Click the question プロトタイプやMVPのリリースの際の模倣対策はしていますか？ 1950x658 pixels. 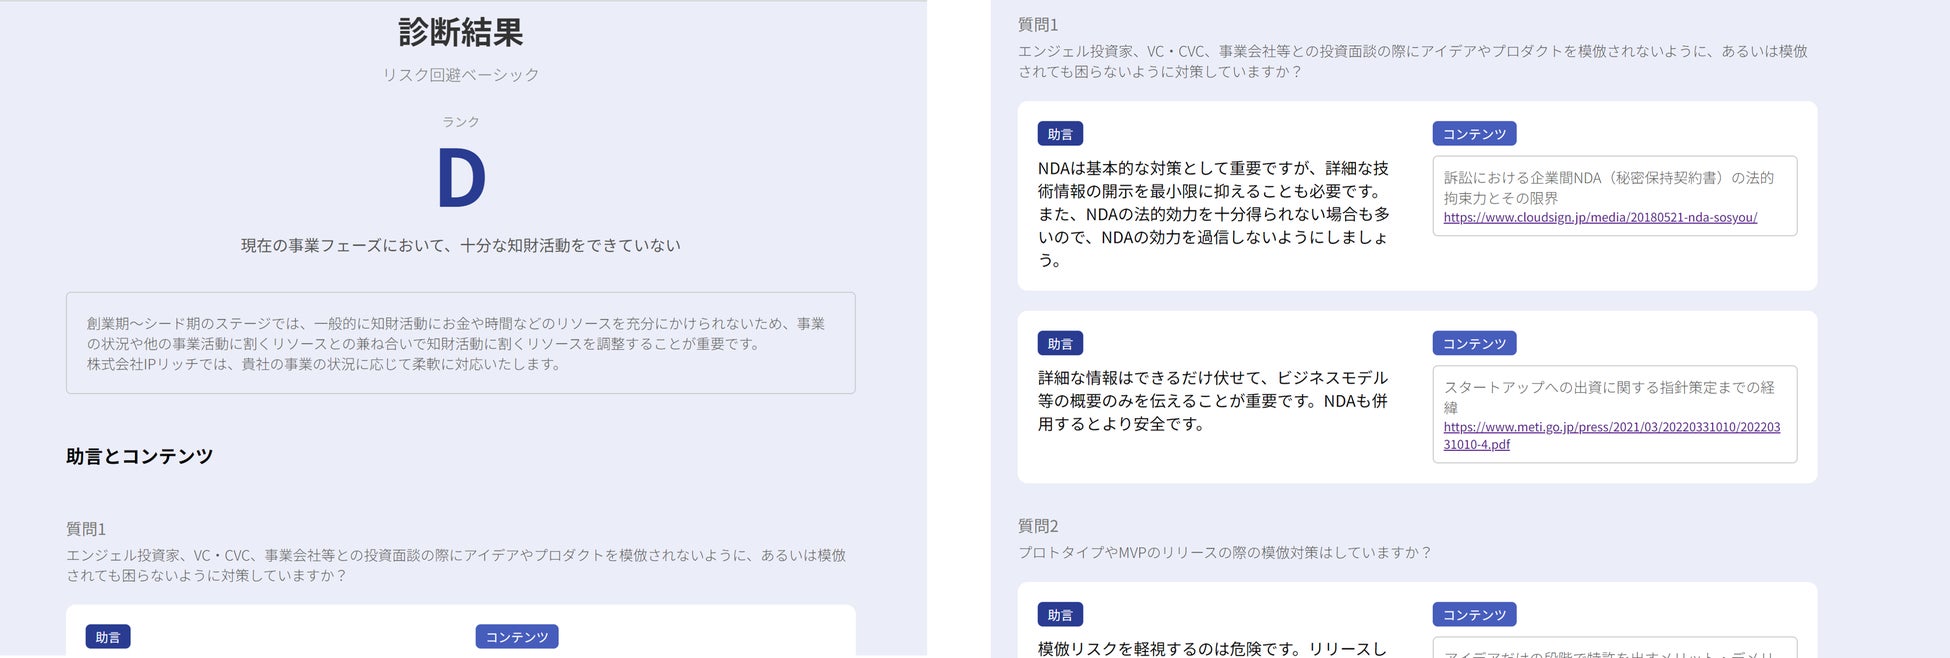(1225, 552)
